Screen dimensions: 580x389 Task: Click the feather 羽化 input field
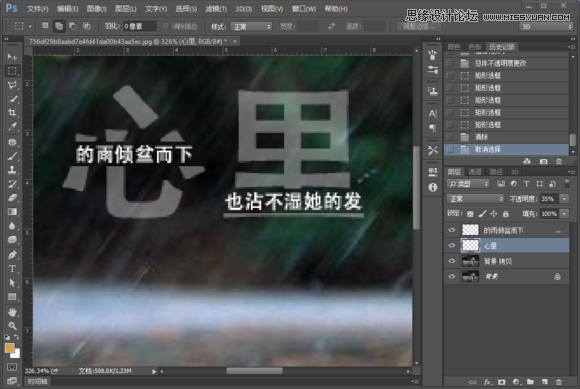point(139,26)
